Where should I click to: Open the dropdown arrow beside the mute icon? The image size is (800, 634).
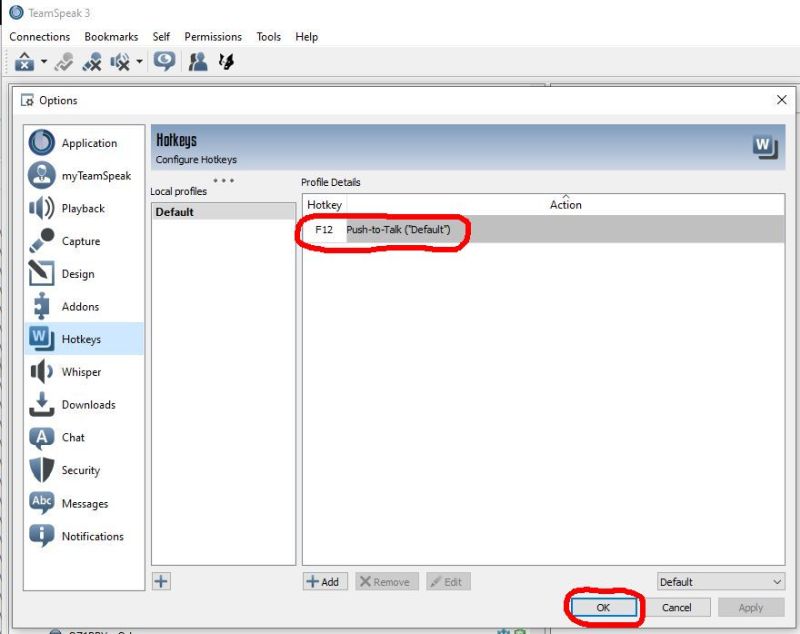click(x=139, y=62)
